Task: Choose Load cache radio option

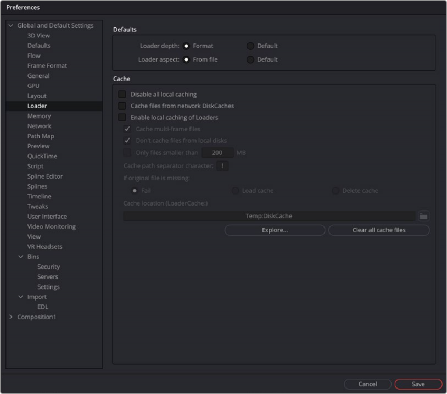Action: point(235,191)
